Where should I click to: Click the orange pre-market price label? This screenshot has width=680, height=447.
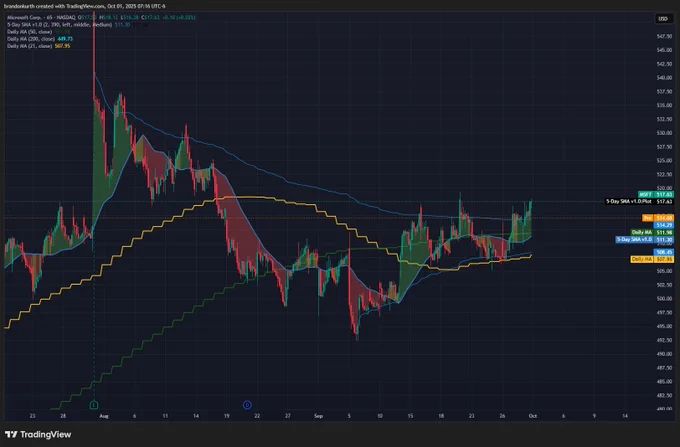(658, 218)
